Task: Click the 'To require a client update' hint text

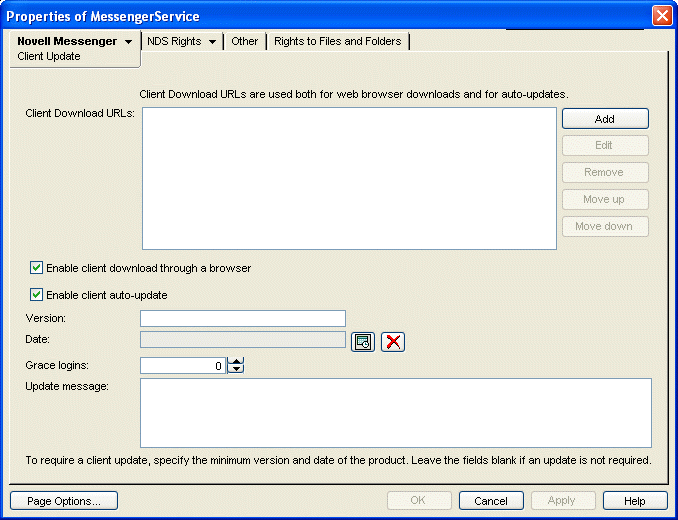Action: click(339, 460)
